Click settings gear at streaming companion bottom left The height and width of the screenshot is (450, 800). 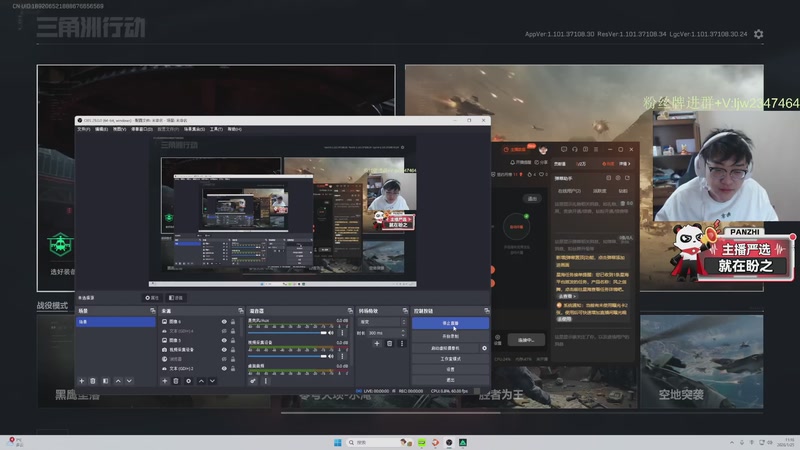click(497, 338)
